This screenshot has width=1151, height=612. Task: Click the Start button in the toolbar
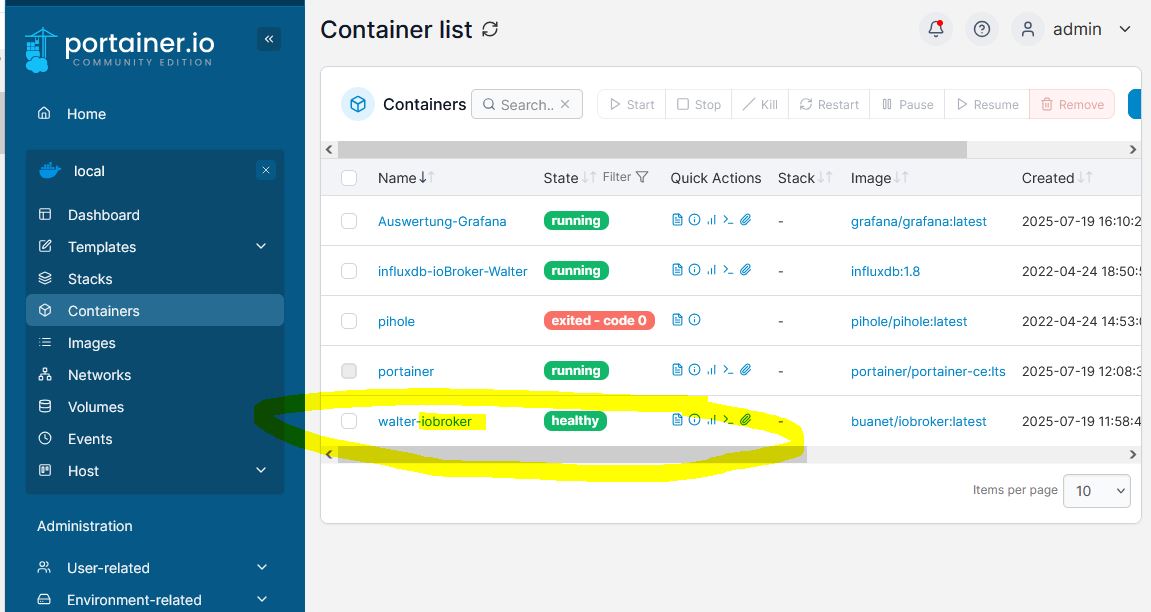pos(631,104)
